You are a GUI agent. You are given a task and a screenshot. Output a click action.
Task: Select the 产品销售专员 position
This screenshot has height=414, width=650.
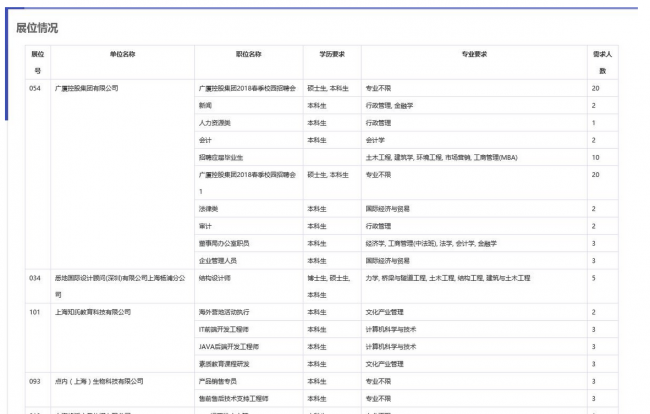pos(221,381)
